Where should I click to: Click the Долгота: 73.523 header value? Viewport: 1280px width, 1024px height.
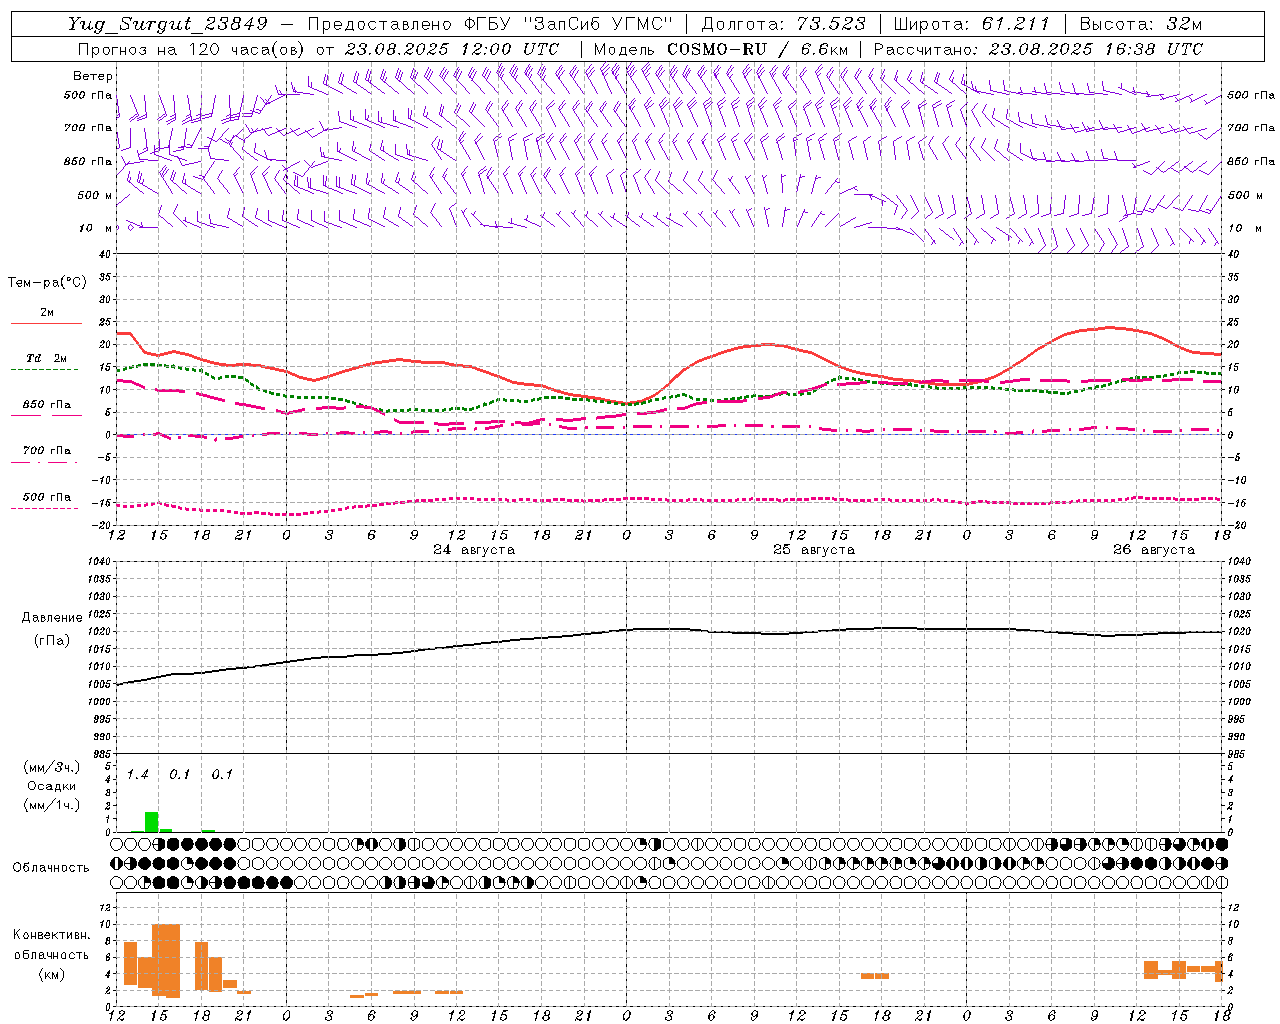[783, 24]
